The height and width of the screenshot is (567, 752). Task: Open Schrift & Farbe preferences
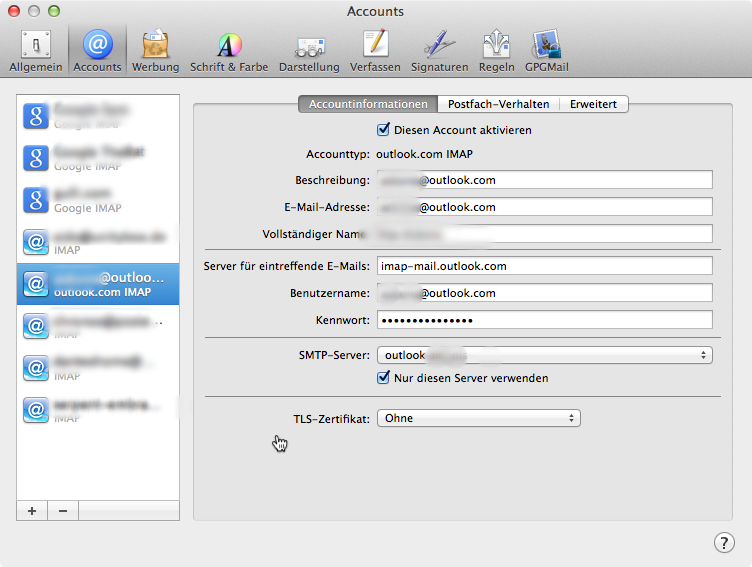[229, 51]
